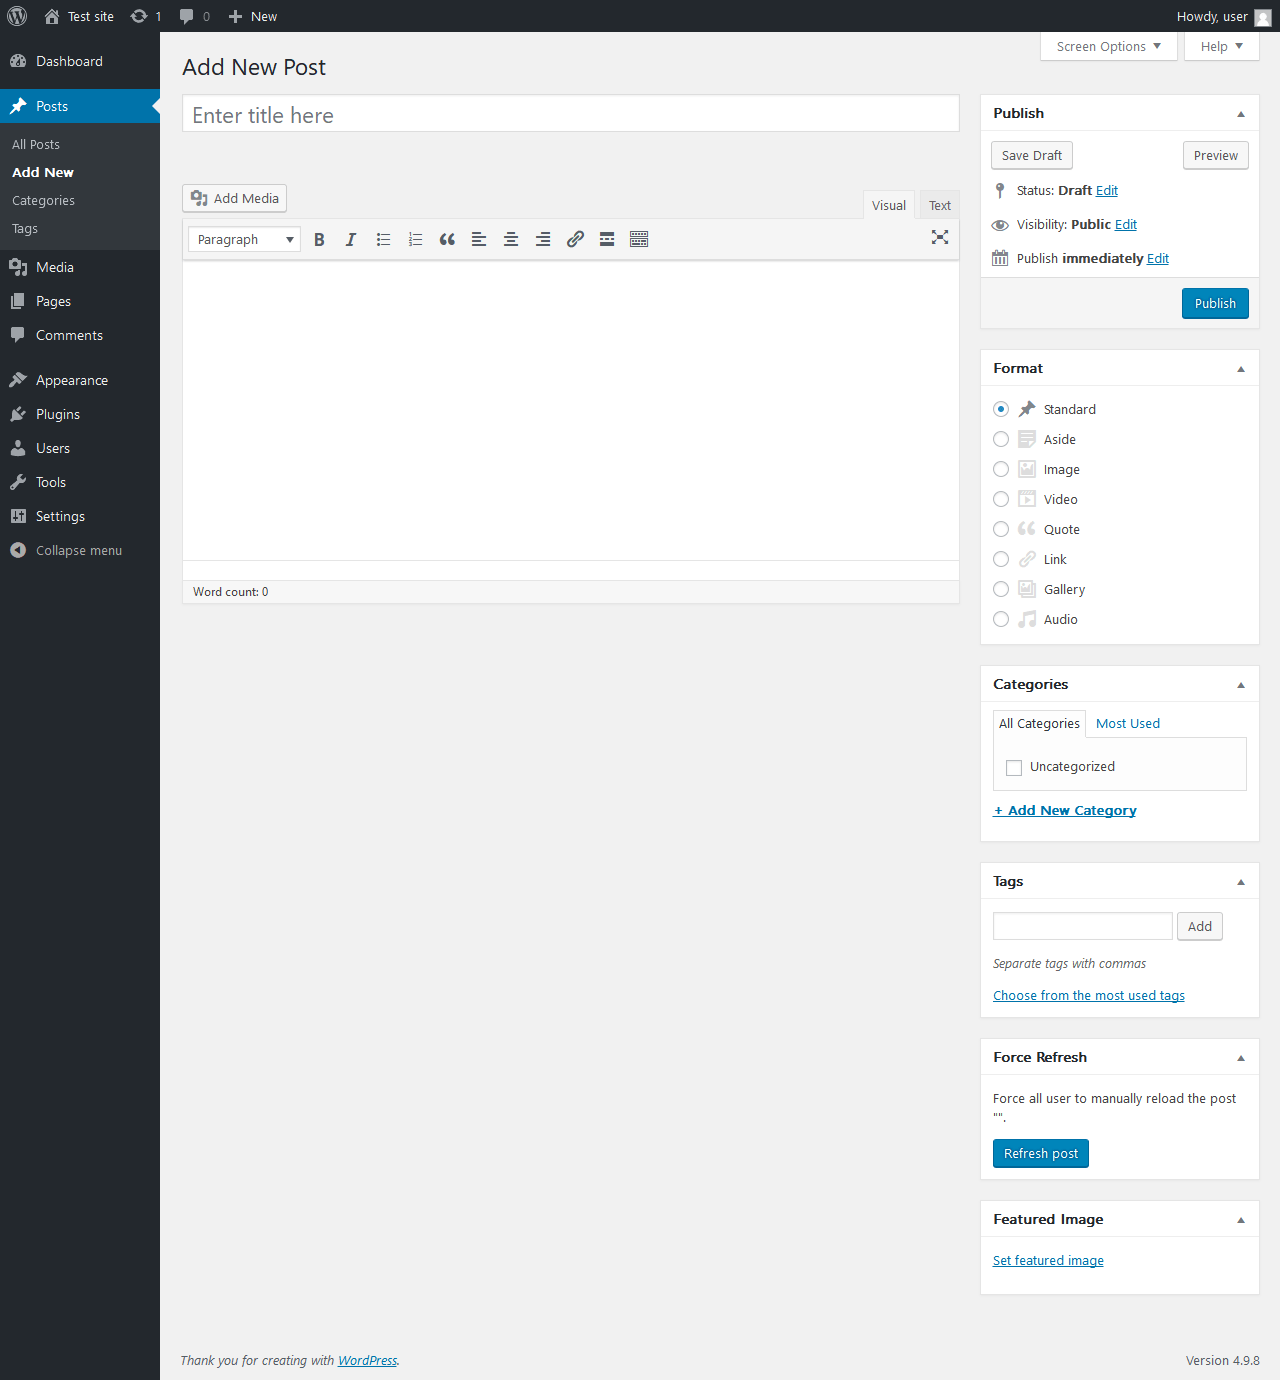The height and width of the screenshot is (1380, 1280).
Task: Collapse the Featured Image box
Action: pos(1241,1220)
